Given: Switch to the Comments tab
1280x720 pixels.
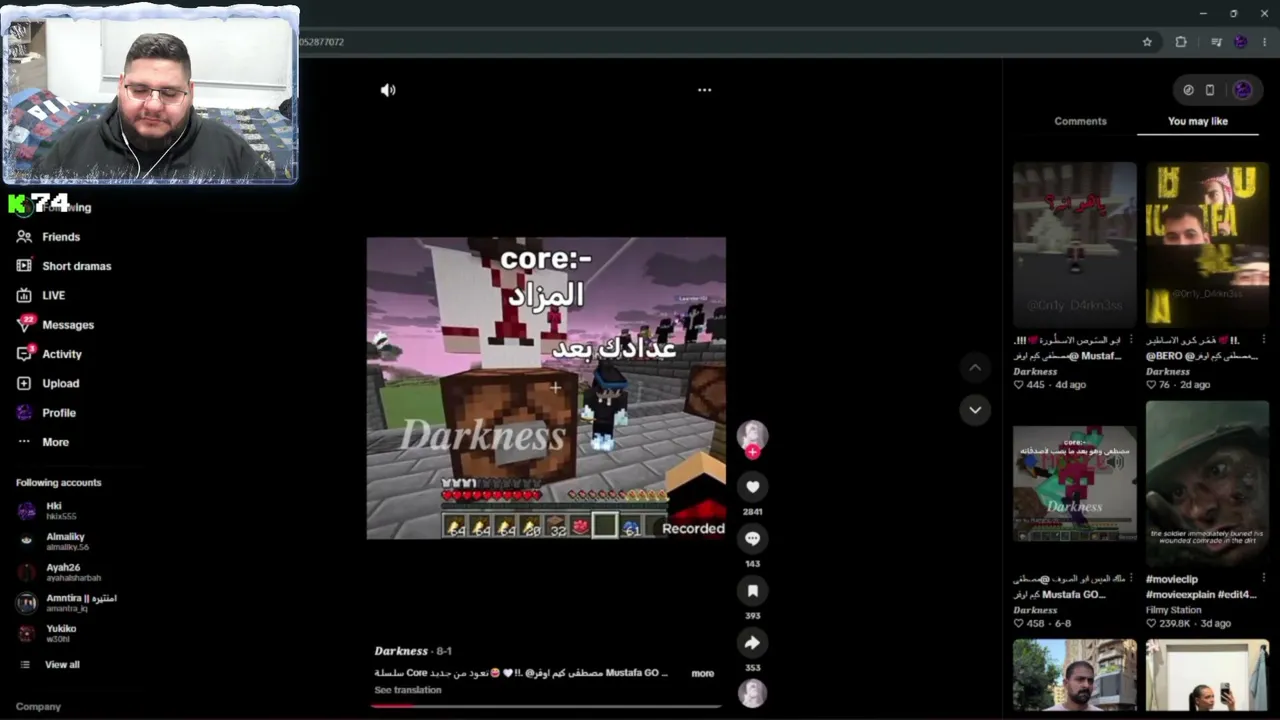Looking at the screenshot, I should pos(1080,121).
